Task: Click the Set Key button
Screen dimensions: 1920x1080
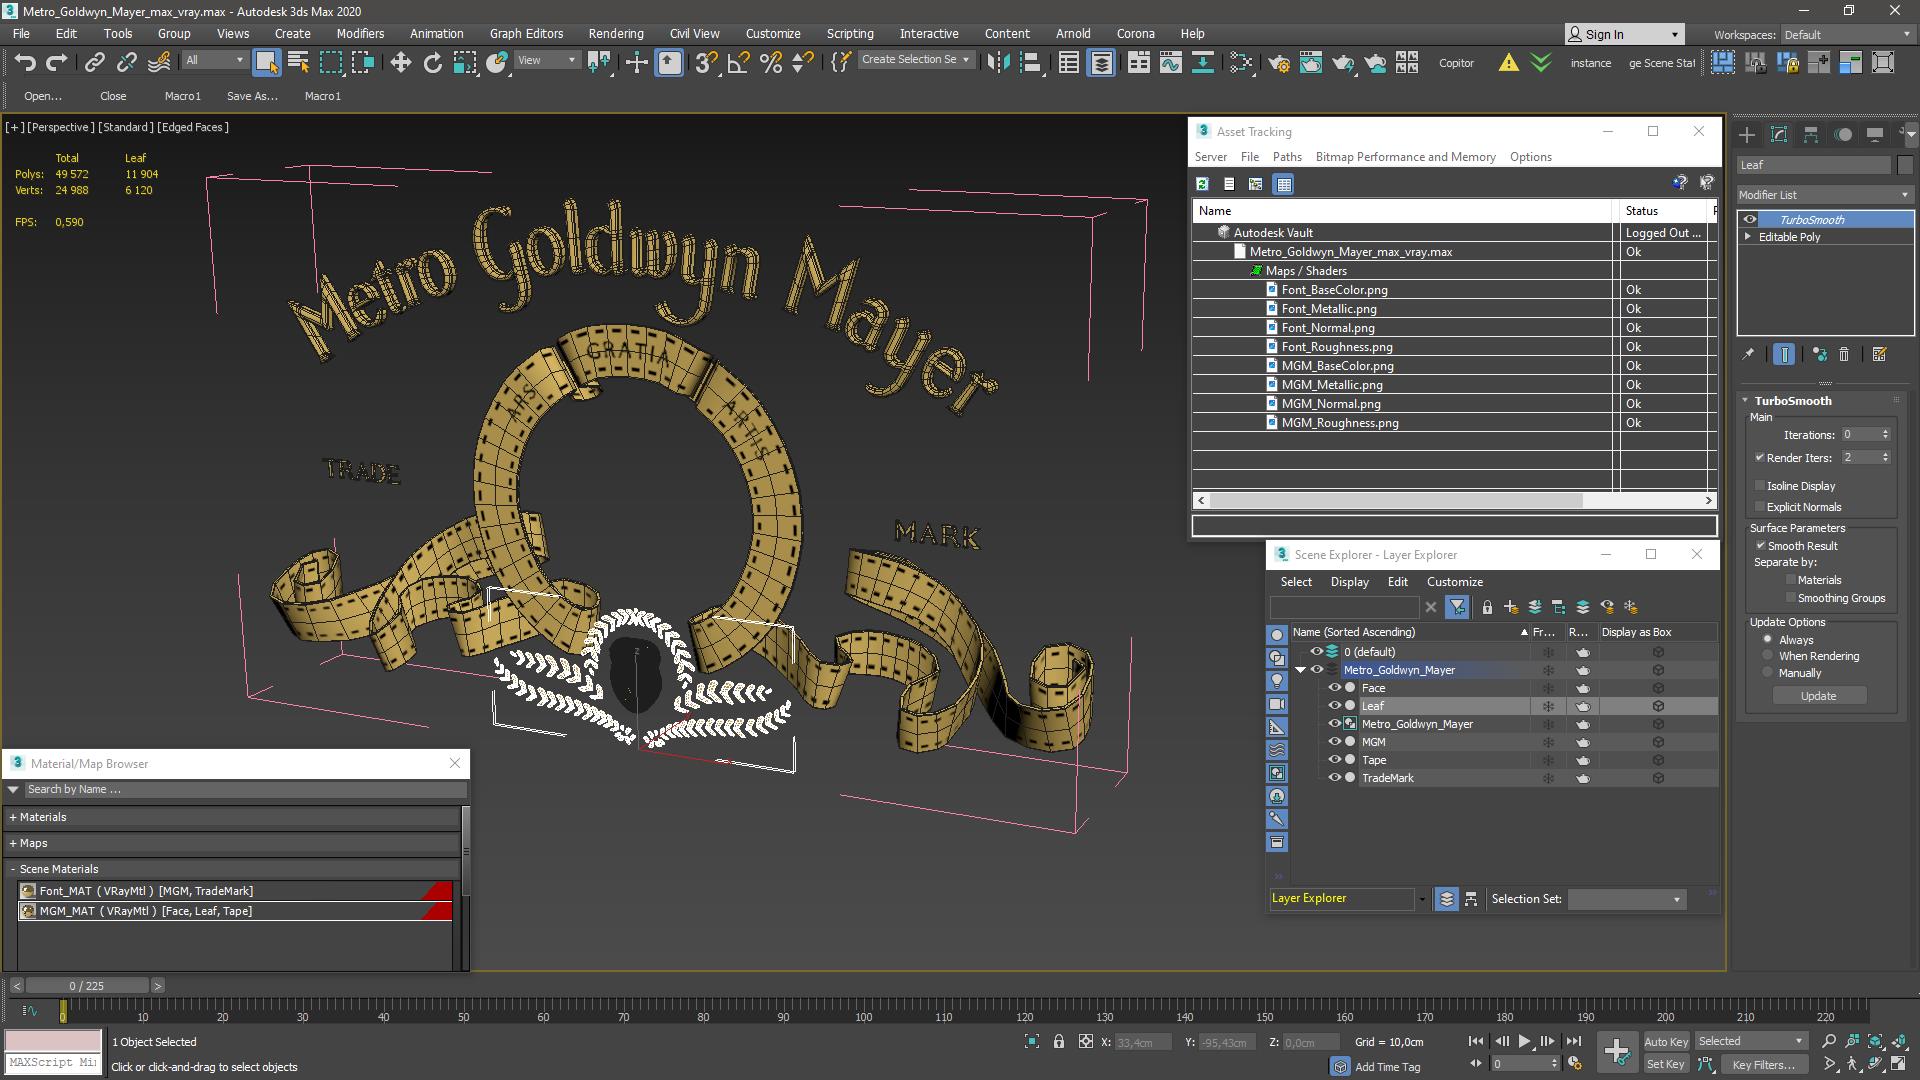Action: click(x=1665, y=1065)
